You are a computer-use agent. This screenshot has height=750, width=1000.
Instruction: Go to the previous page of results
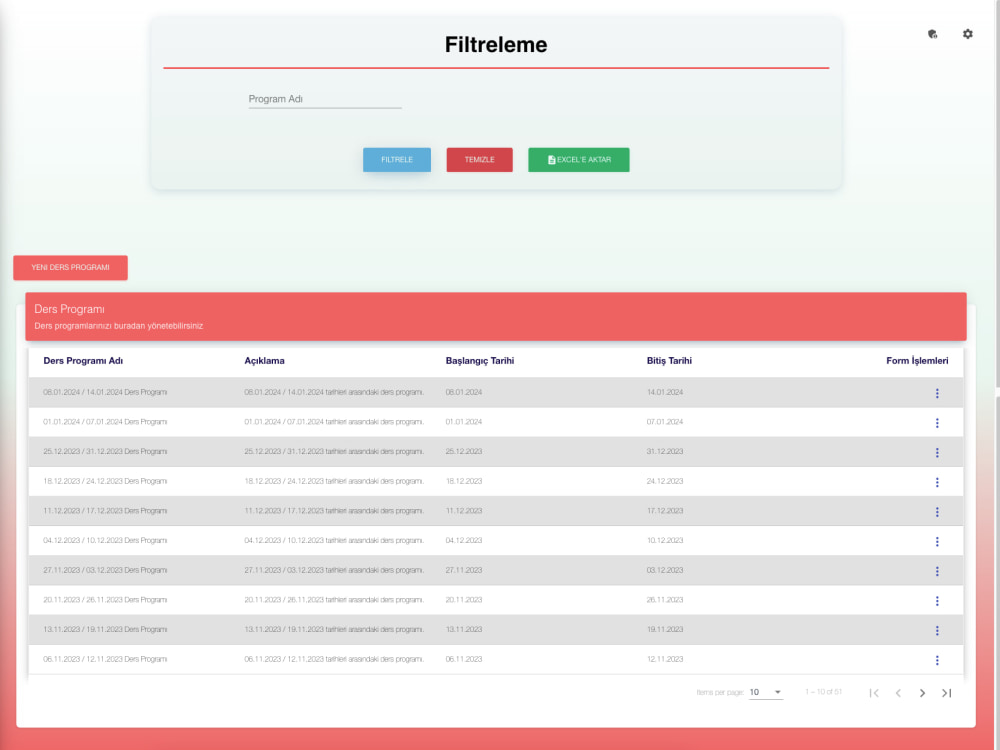click(898, 693)
